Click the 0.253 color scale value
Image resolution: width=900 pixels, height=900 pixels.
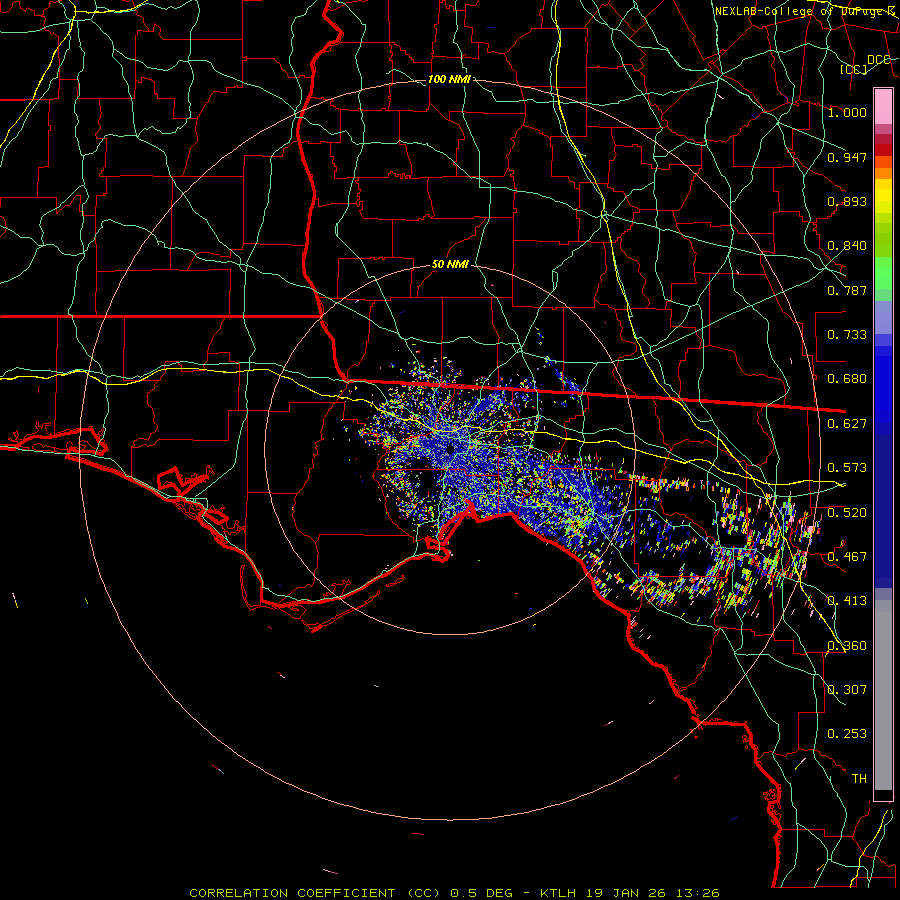(847, 734)
